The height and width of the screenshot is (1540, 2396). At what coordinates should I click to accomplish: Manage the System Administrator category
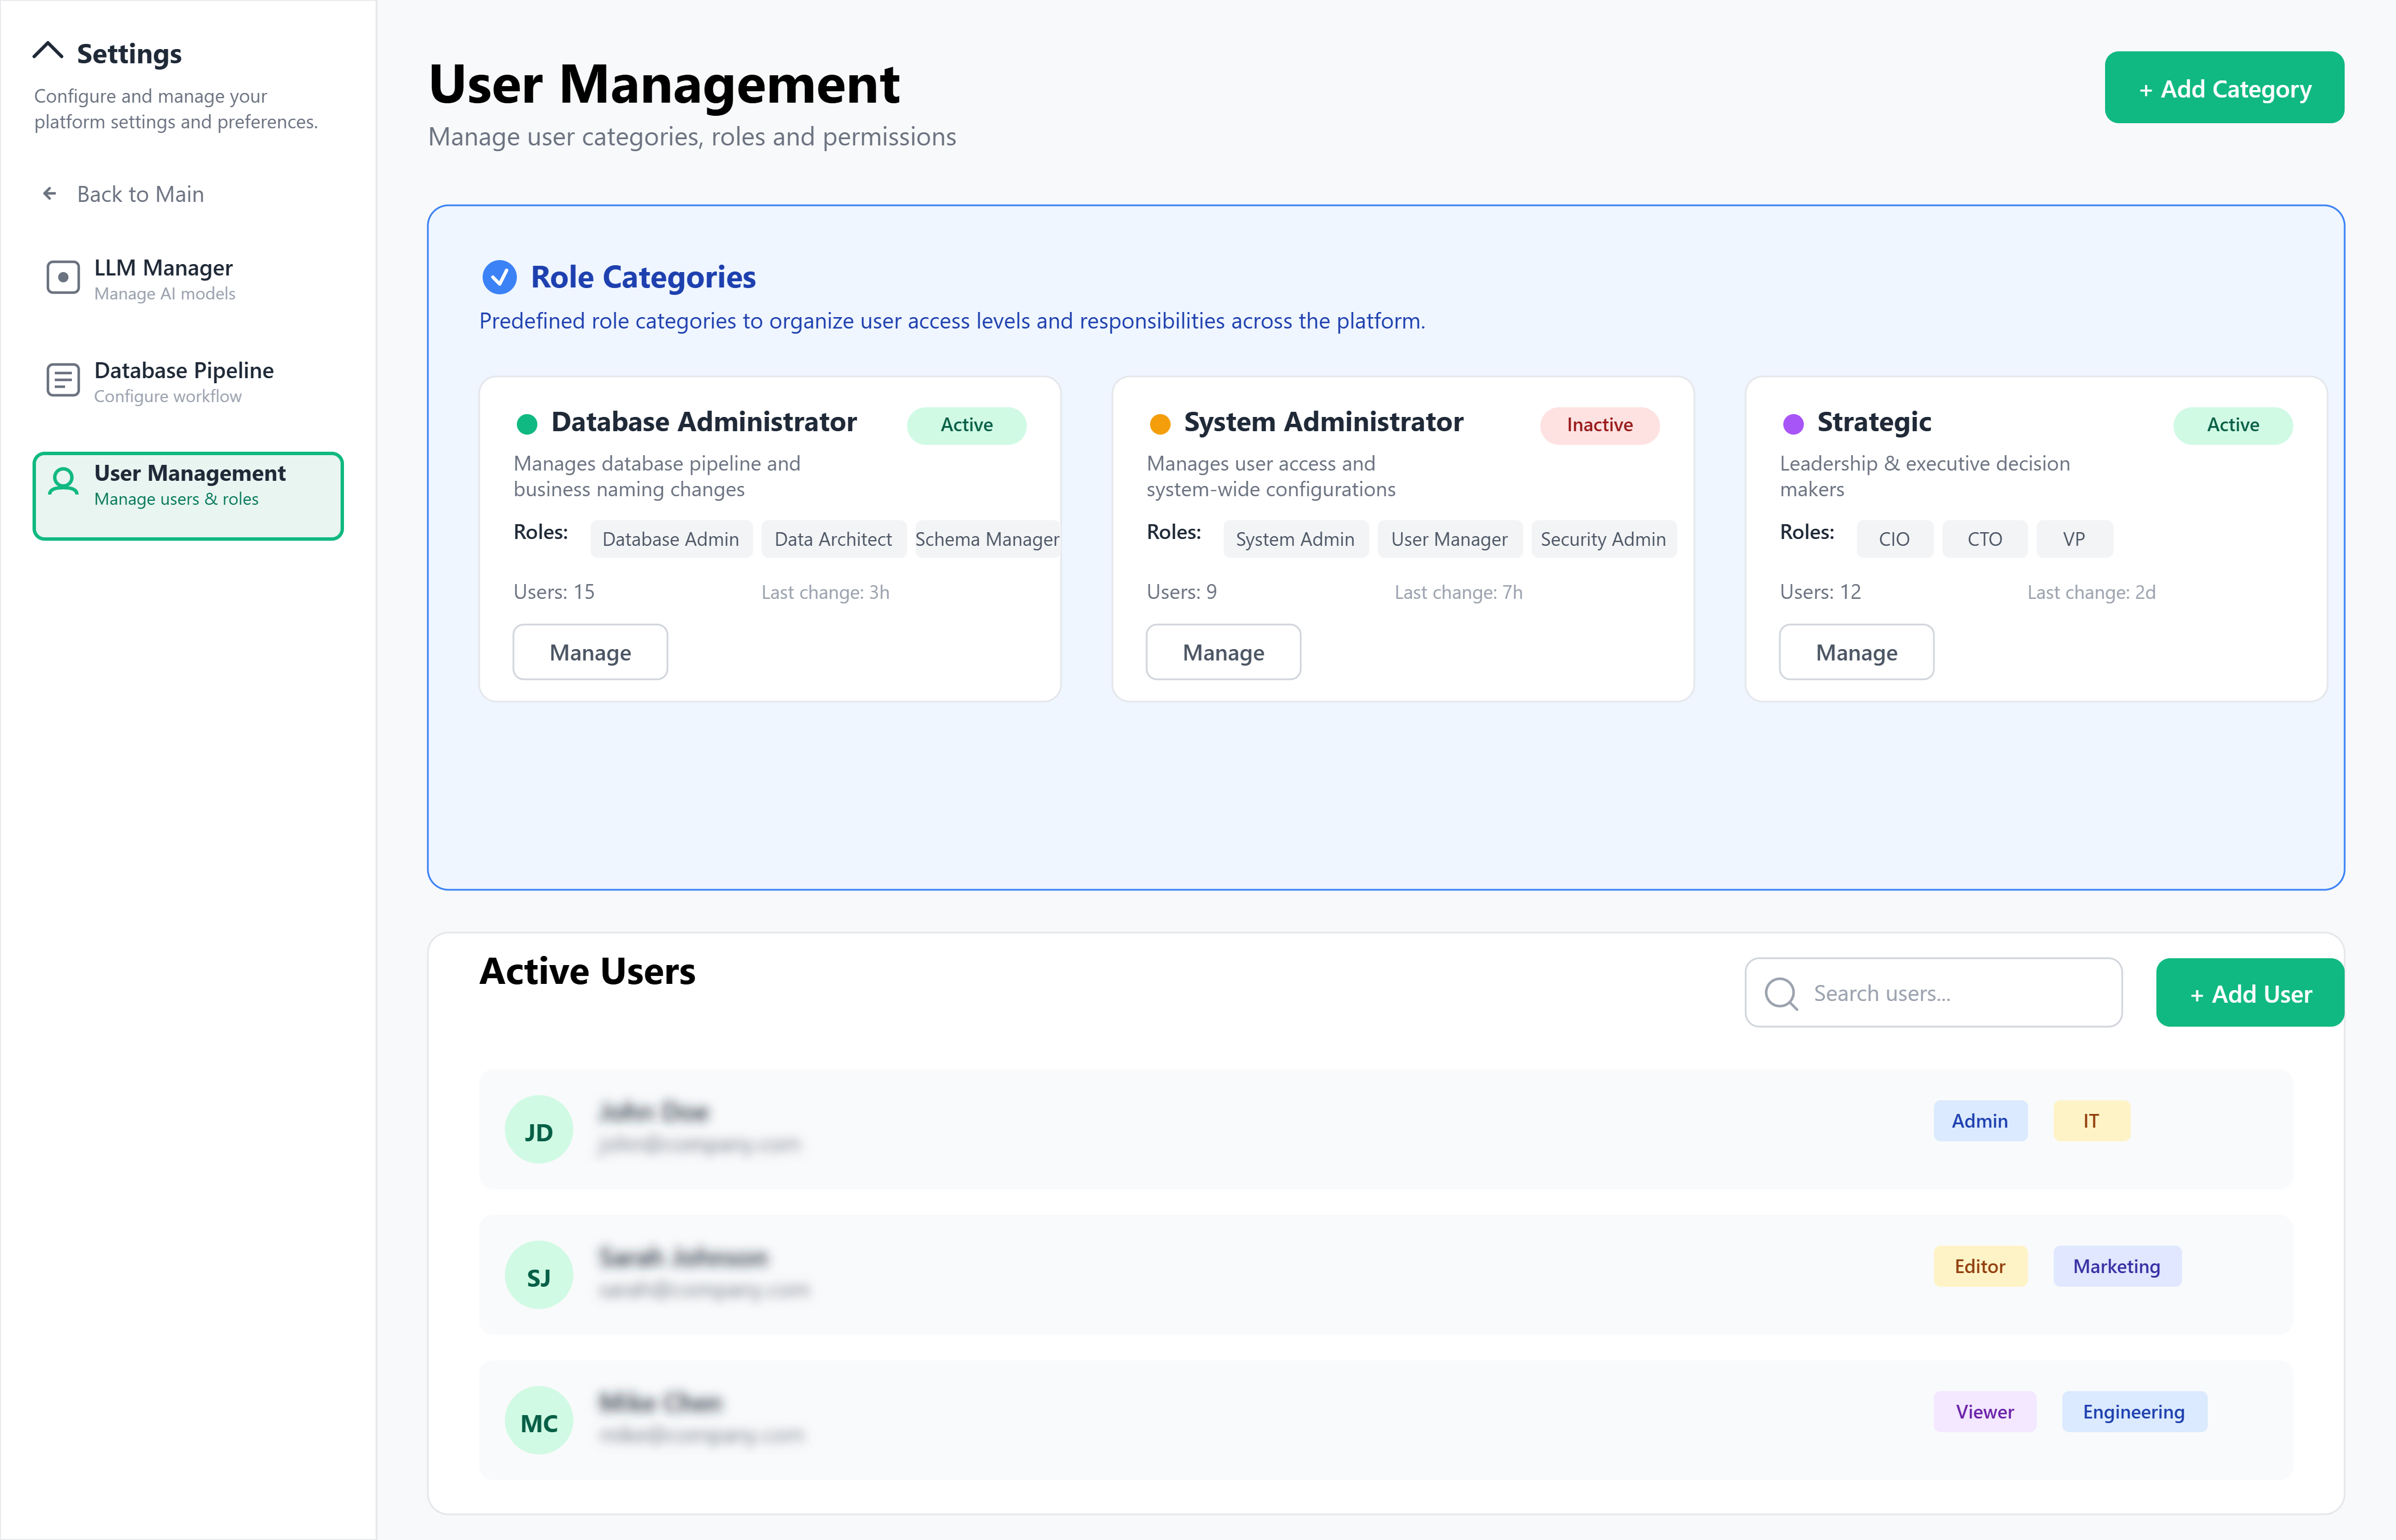point(1223,653)
